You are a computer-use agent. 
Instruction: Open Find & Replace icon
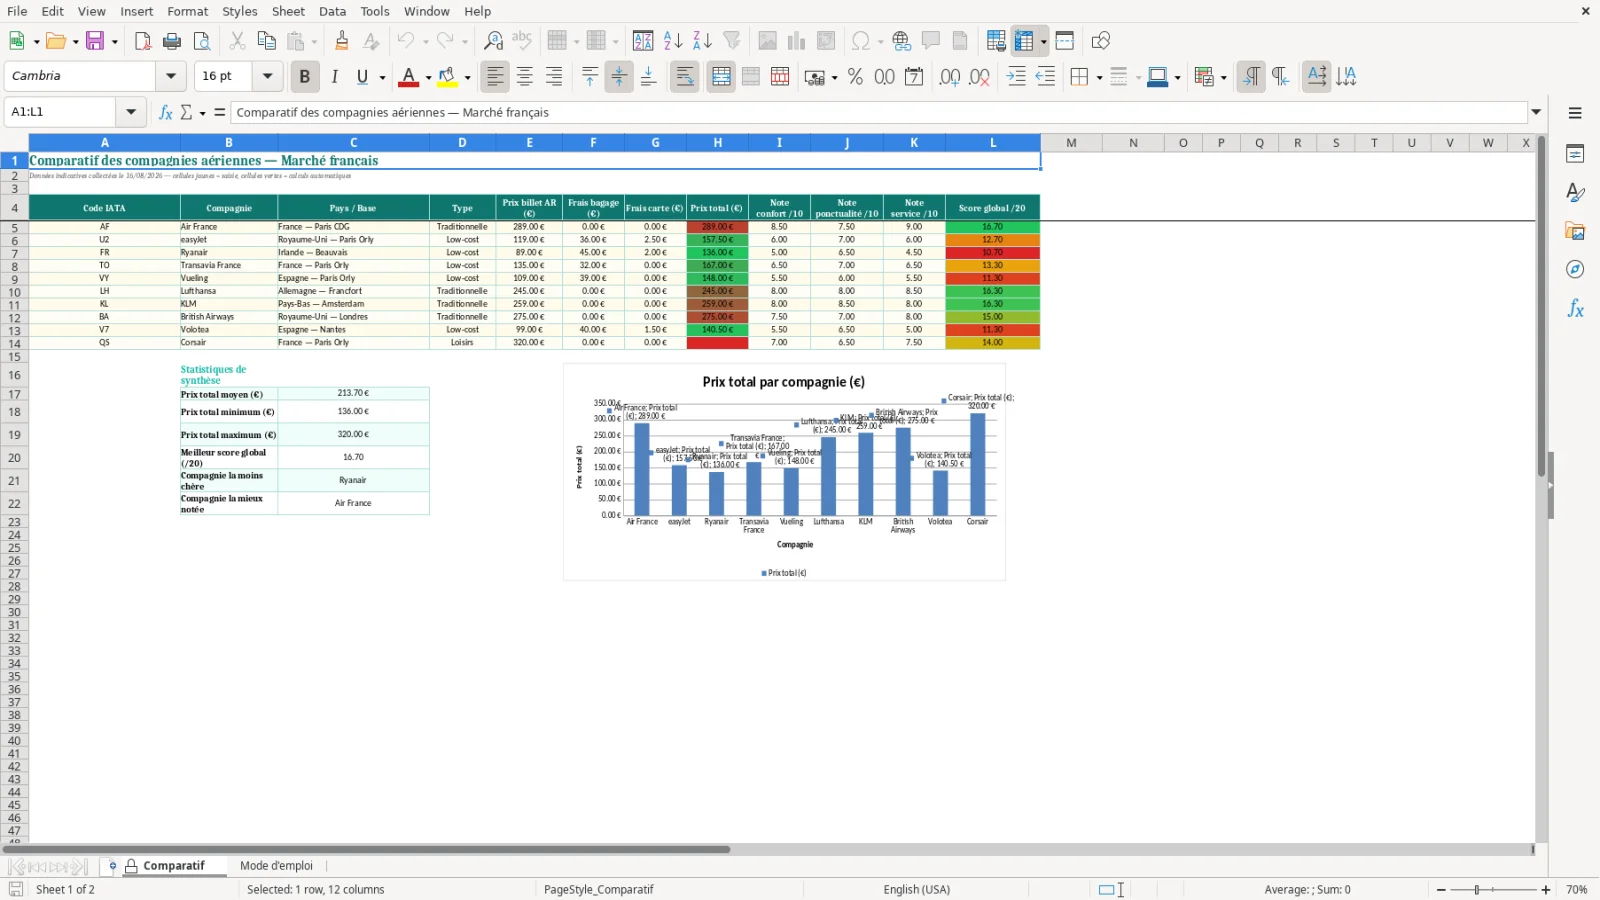pos(493,41)
